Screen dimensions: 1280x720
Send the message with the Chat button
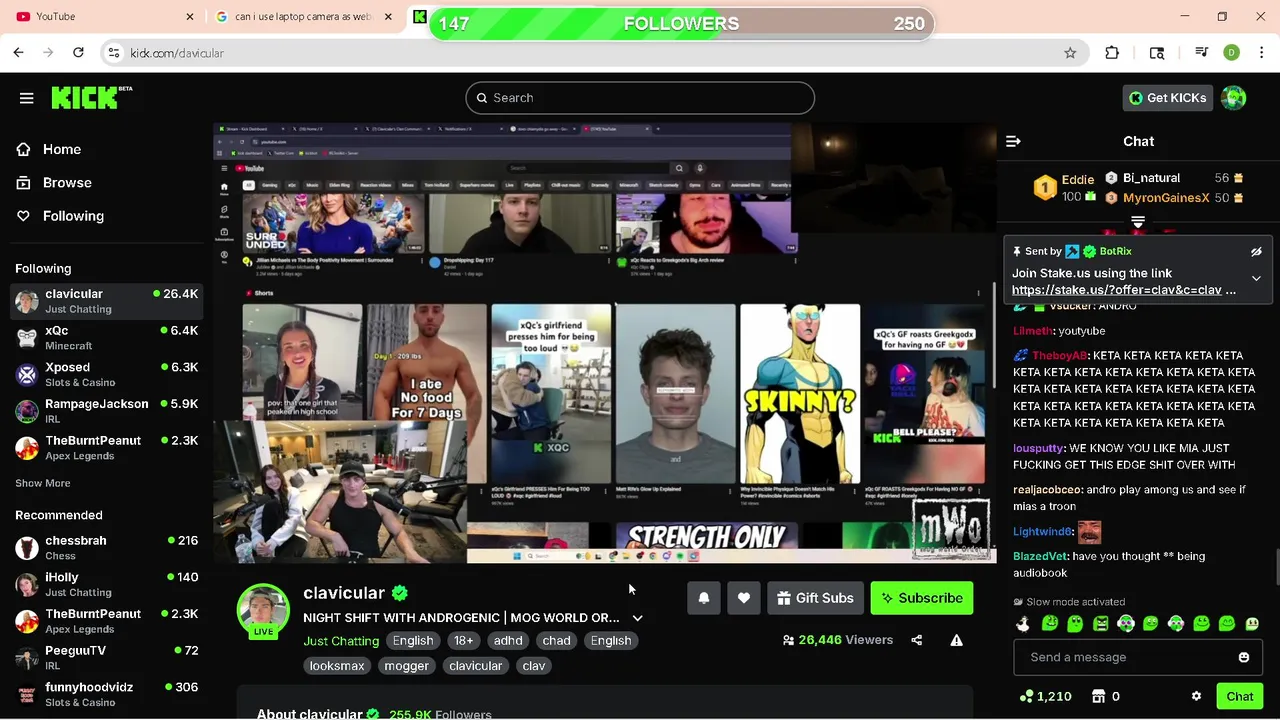(1240, 696)
